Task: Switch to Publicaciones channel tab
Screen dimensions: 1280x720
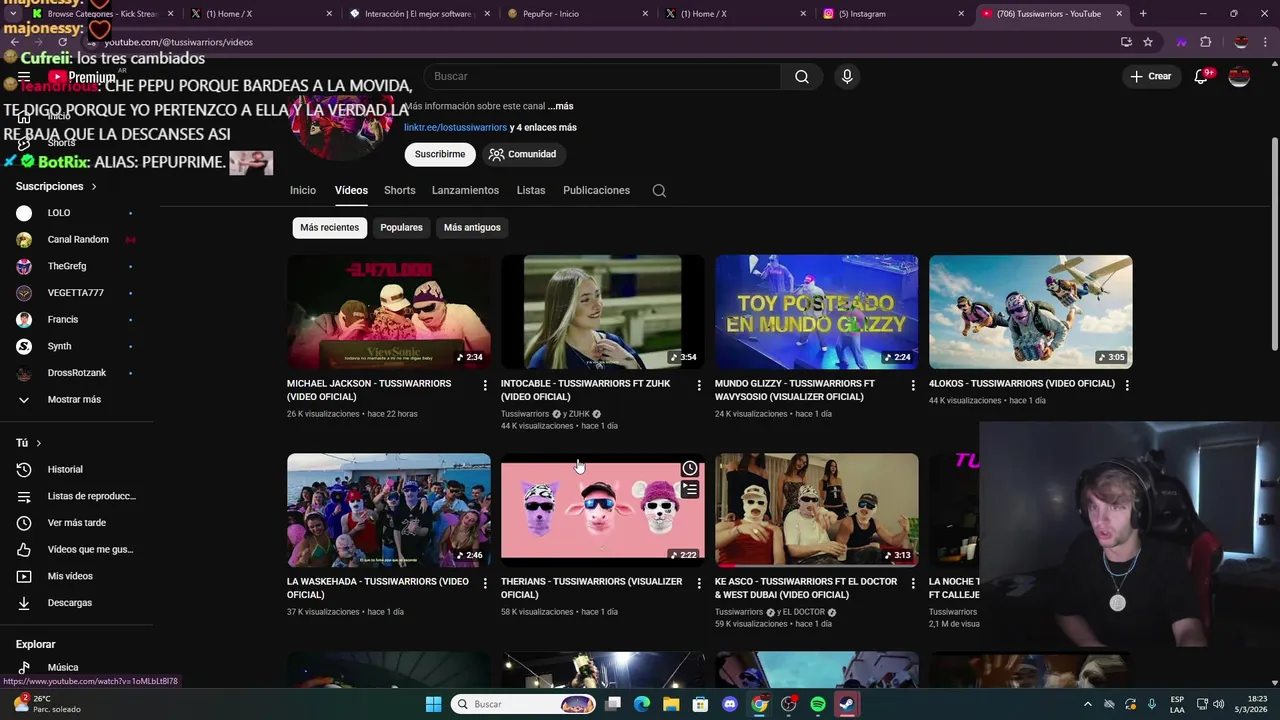Action: pyautogui.click(x=596, y=190)
